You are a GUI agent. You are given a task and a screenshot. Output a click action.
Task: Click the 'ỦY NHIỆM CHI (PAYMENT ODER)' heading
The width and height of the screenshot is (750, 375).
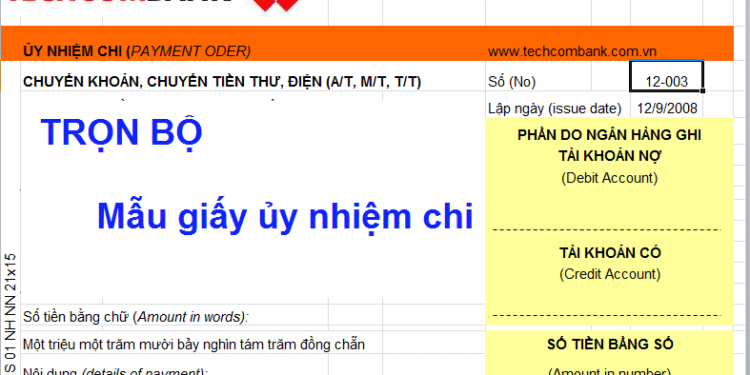coord(137,51)
